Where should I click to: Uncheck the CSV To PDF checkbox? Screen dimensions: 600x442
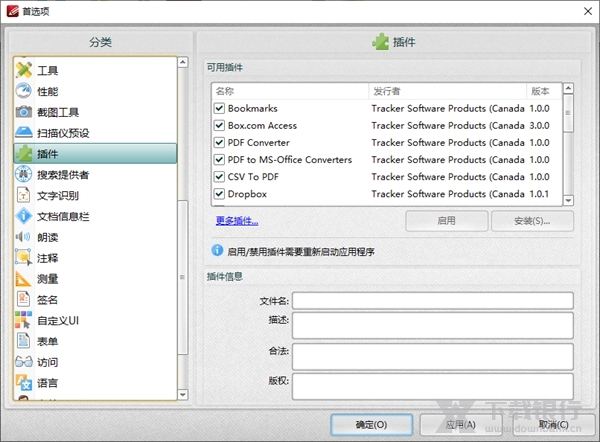tap(219, 176)
